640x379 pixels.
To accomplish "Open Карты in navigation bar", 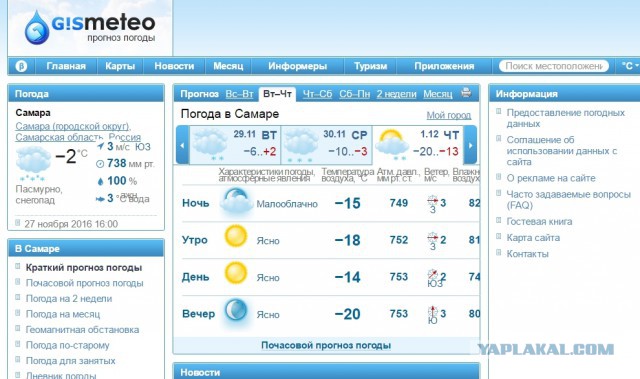I will pyautogui.click(x=120, y=66).
